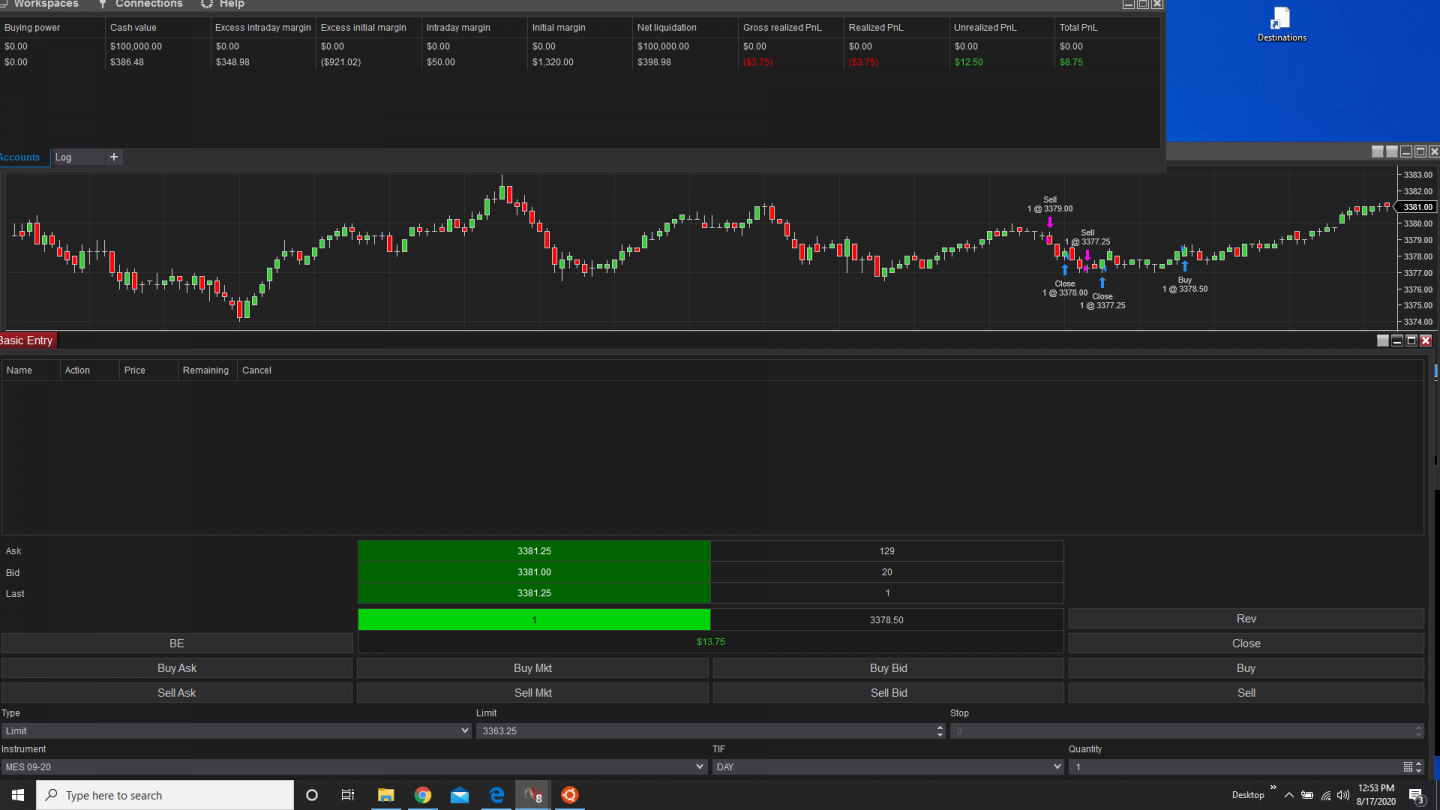Launch Google Chrome from the taskbar
Viewport: 1440px width, 810px height.
click(x=423, y=795)
